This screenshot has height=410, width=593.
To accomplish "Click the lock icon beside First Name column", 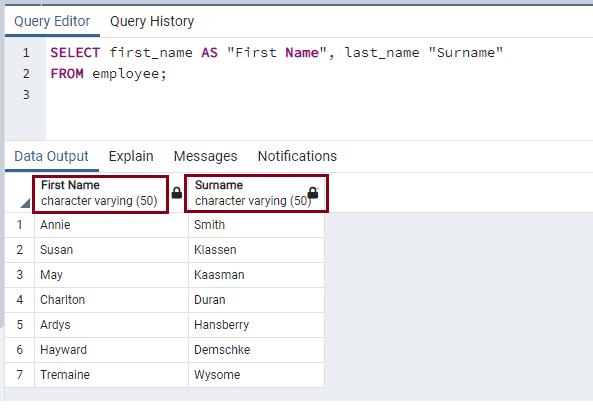I will (177, 193).
